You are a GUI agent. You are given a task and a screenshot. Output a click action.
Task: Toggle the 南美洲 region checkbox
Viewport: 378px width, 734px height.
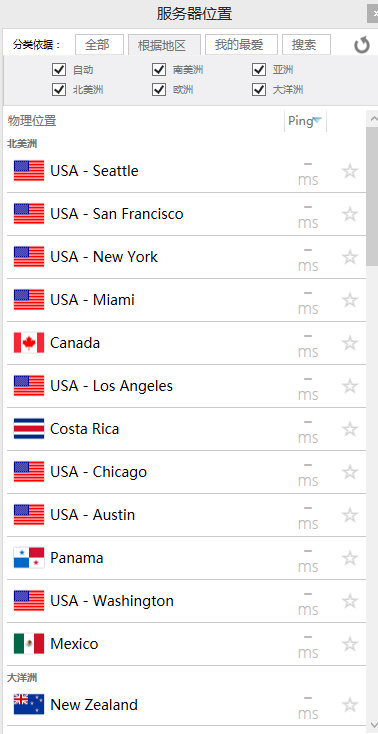(159, 70)
